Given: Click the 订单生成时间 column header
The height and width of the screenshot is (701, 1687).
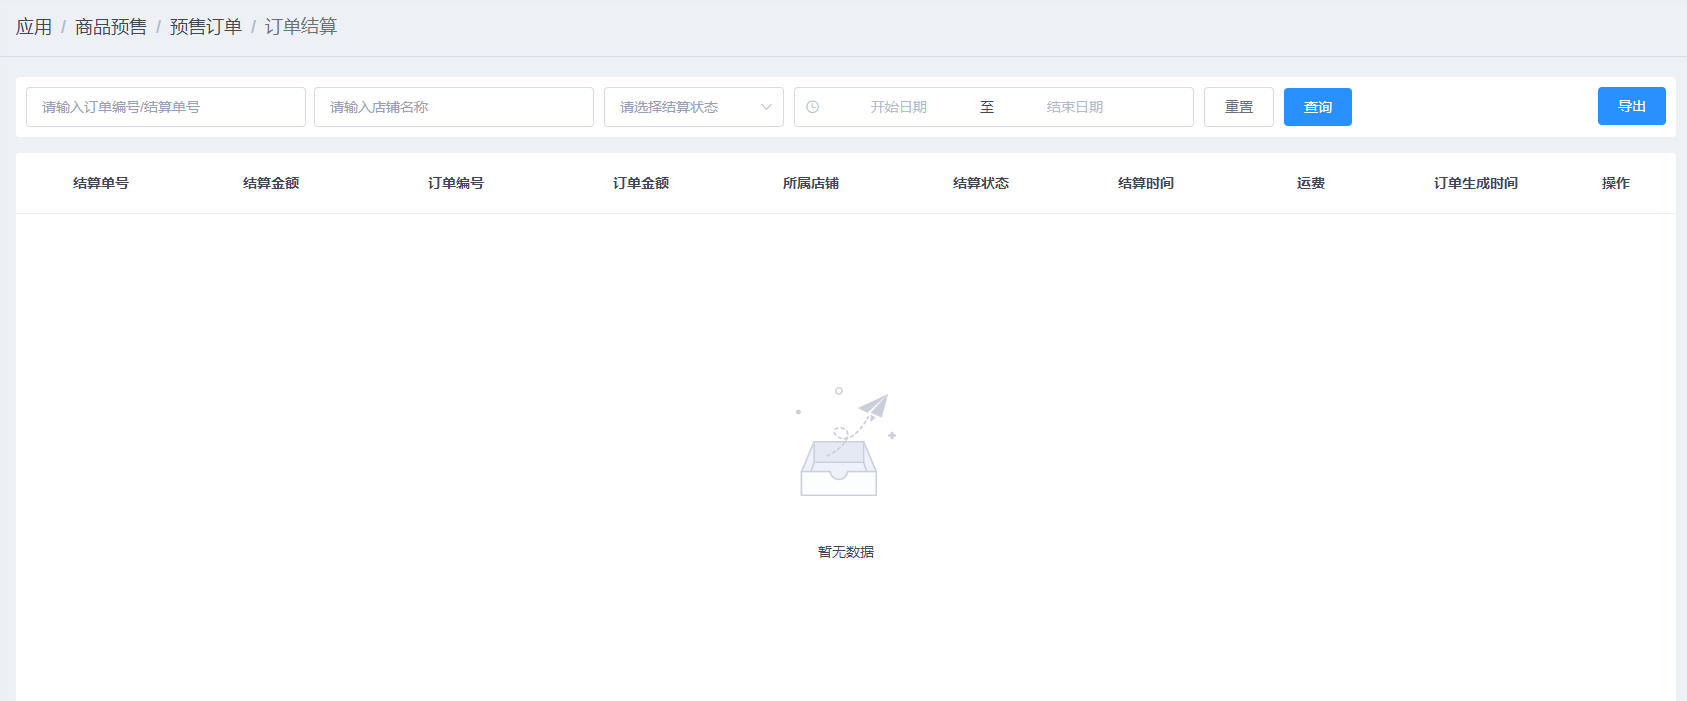Looking at the screenshot, I should (1475, 183).
